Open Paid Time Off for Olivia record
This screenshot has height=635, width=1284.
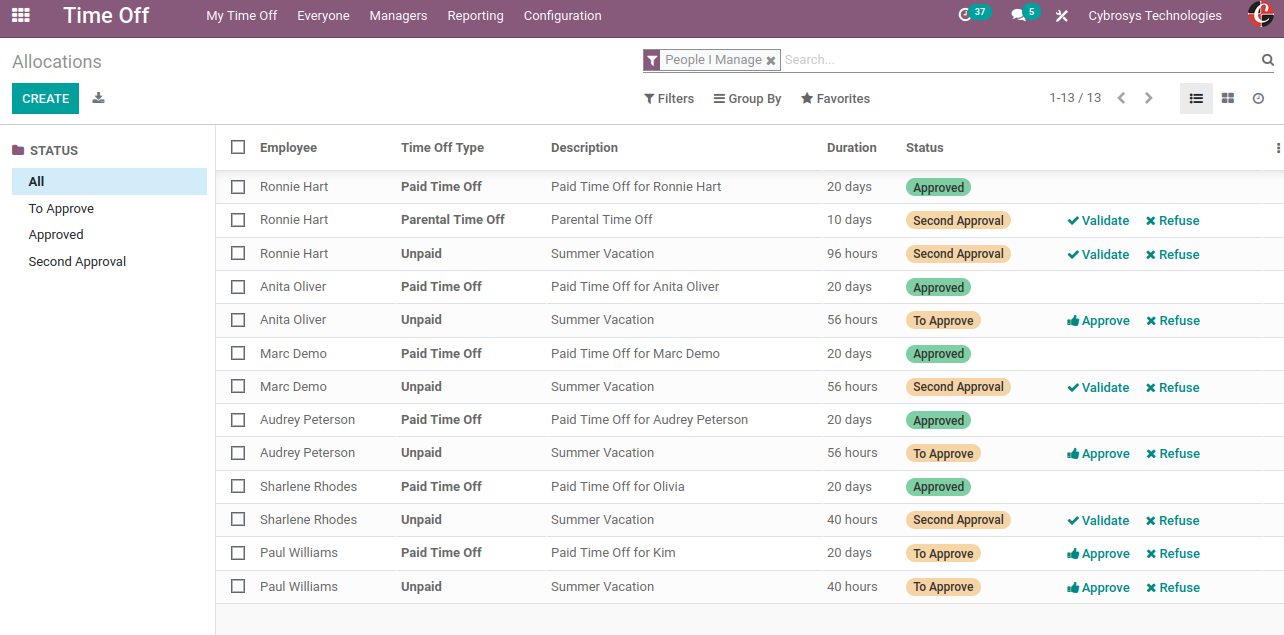point(618,487)
